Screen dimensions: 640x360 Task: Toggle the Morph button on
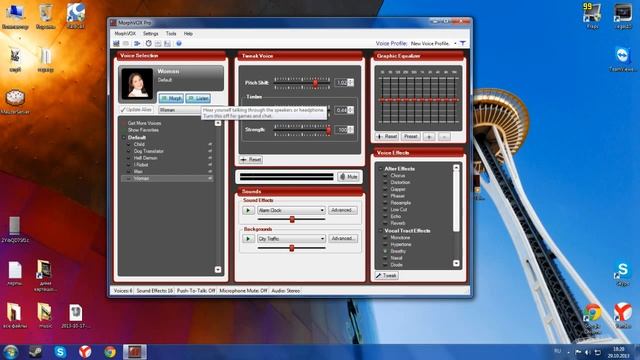171,98
